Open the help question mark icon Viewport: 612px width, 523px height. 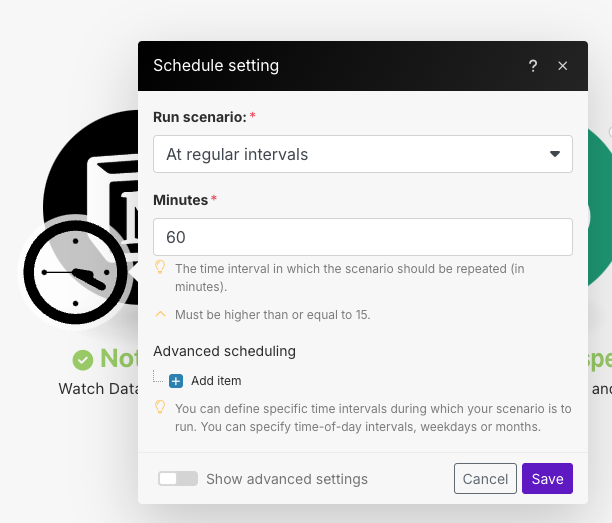533,66
